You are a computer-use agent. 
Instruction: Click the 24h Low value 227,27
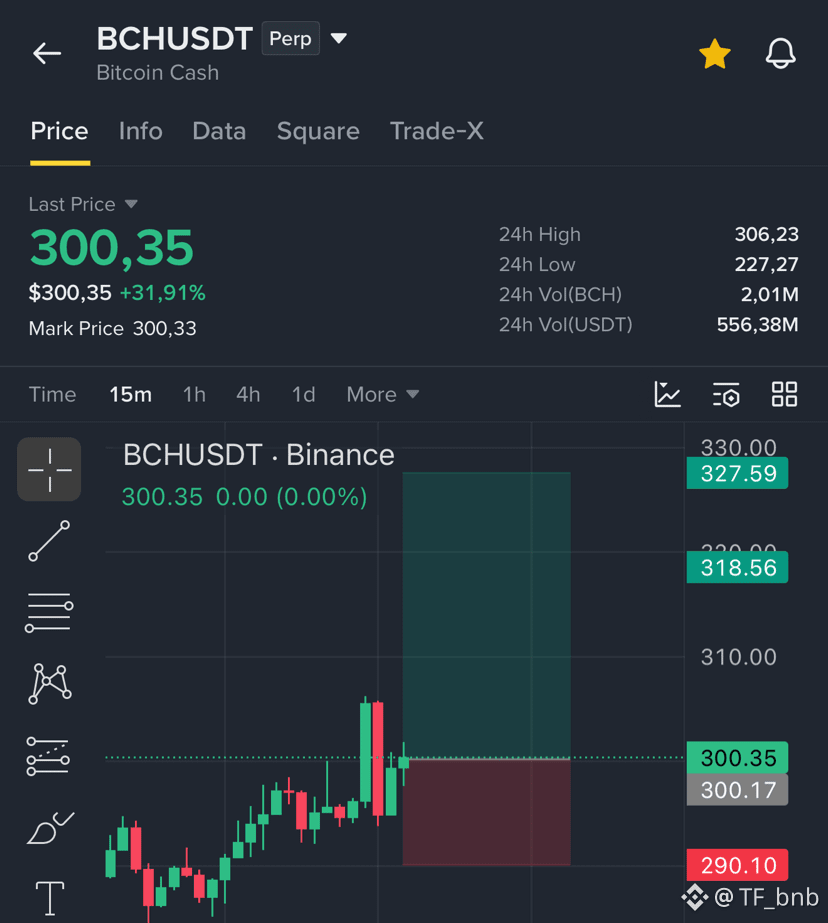pos(766,264)
